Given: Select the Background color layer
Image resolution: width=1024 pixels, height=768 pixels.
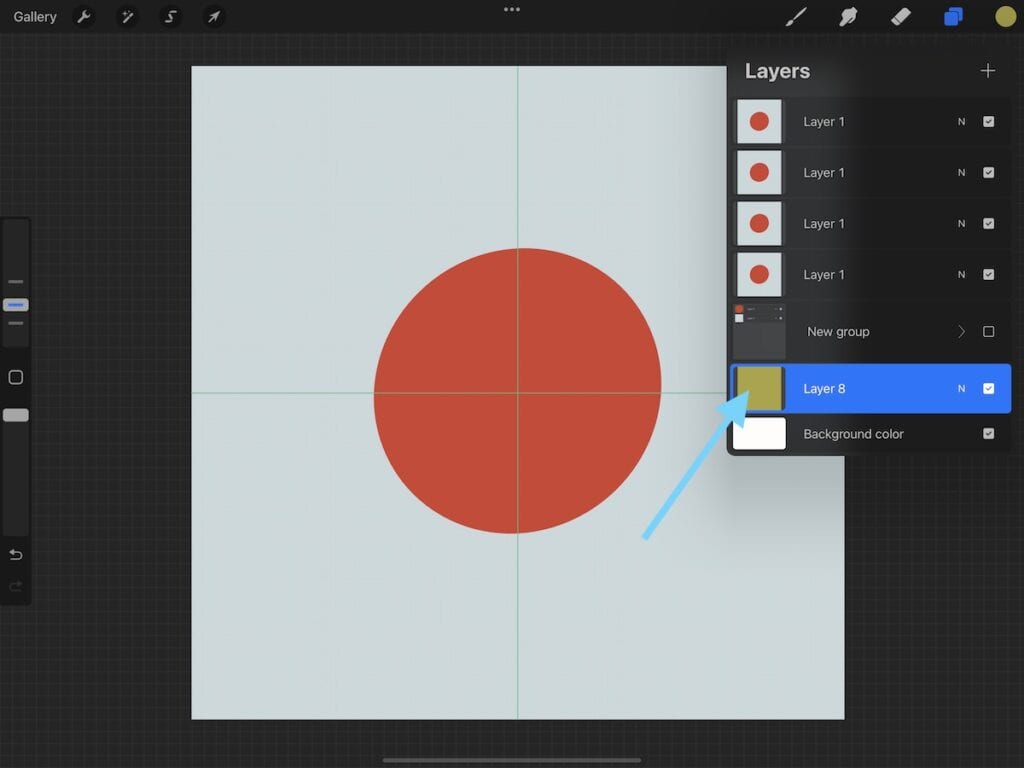Looking at the screenshot, I should click(x=853, y=434).
